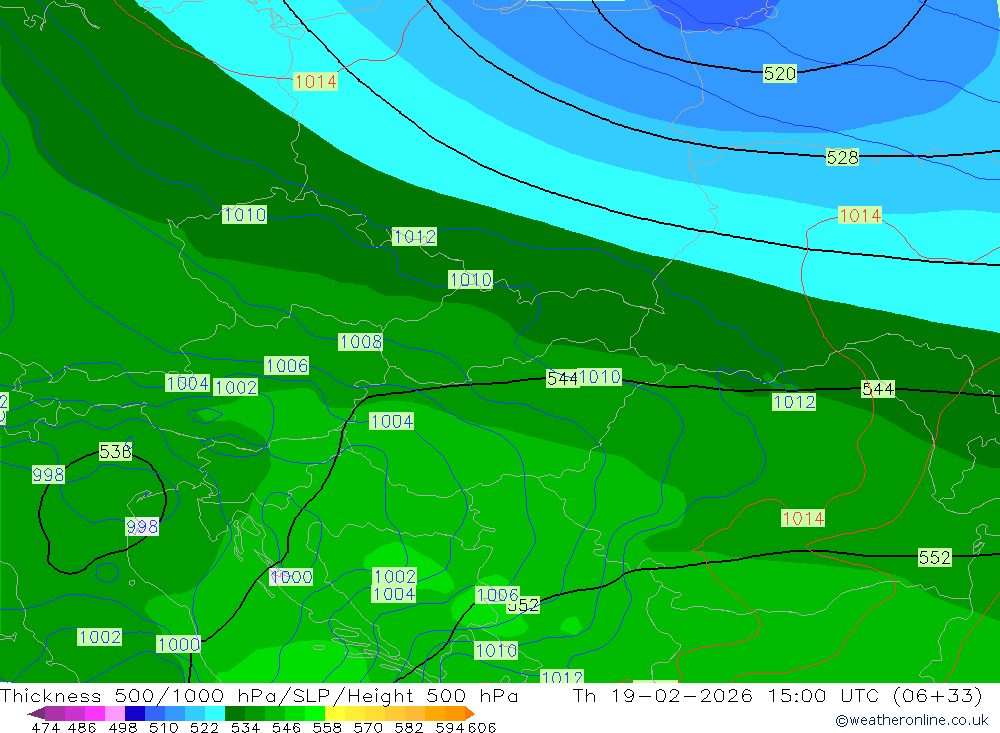The height and width of the screenshot is (733, 1000).
Task: Select the 544 label touching the 1010 label
Action: [x=562, y=378]
